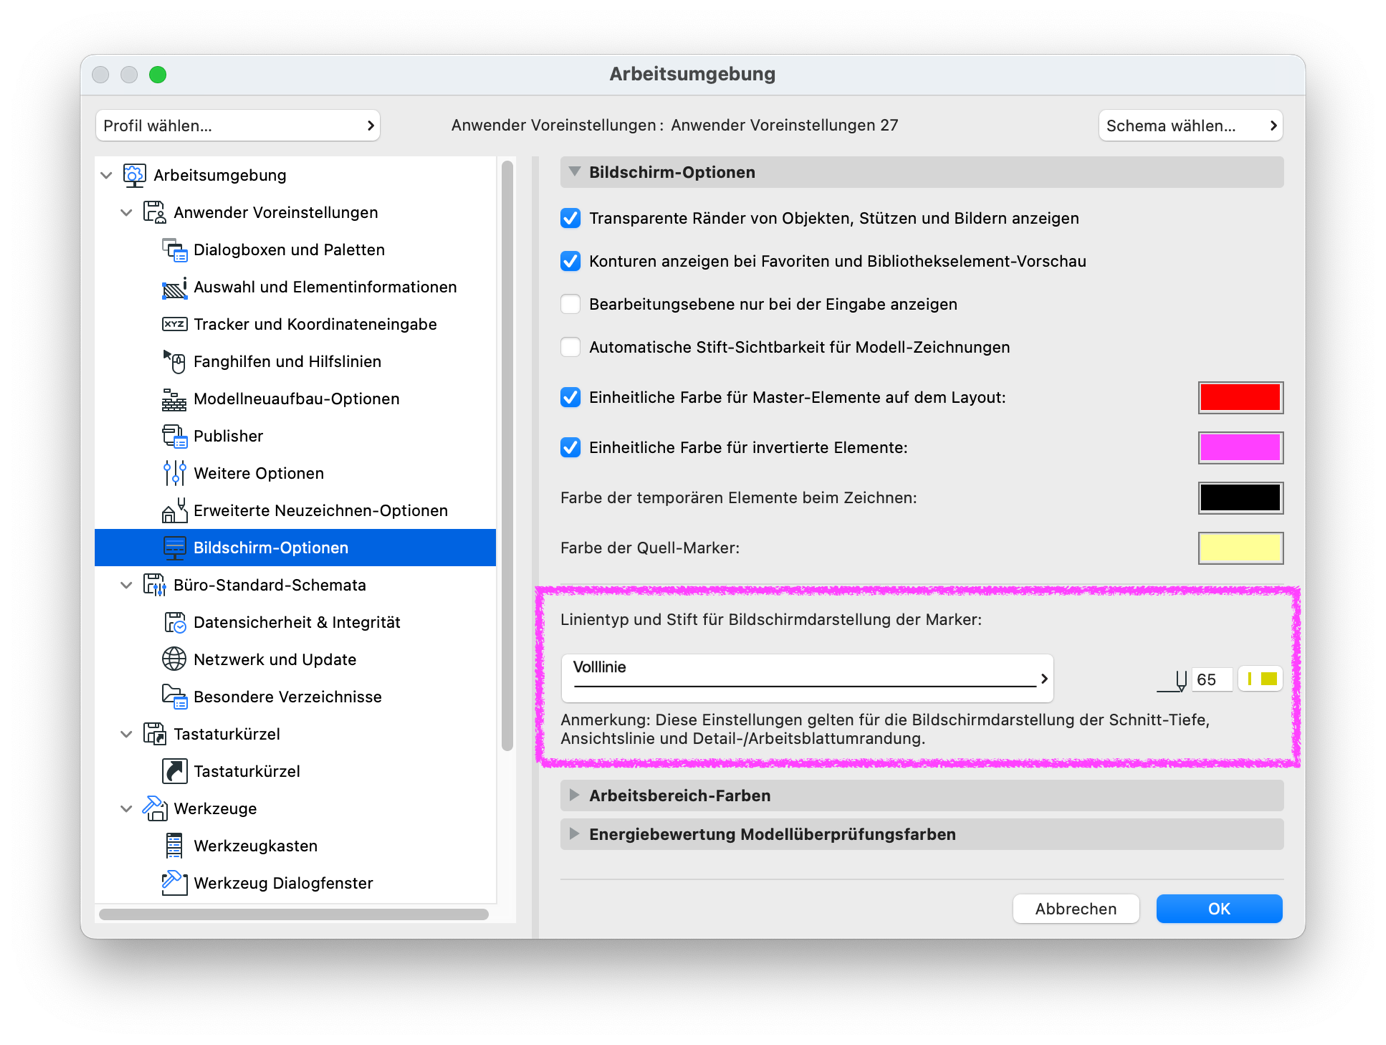The image size is (1386, 1045).
Task: Collapse Büro-Standard-Schemata tree node
Action: (x=127, y=585)
